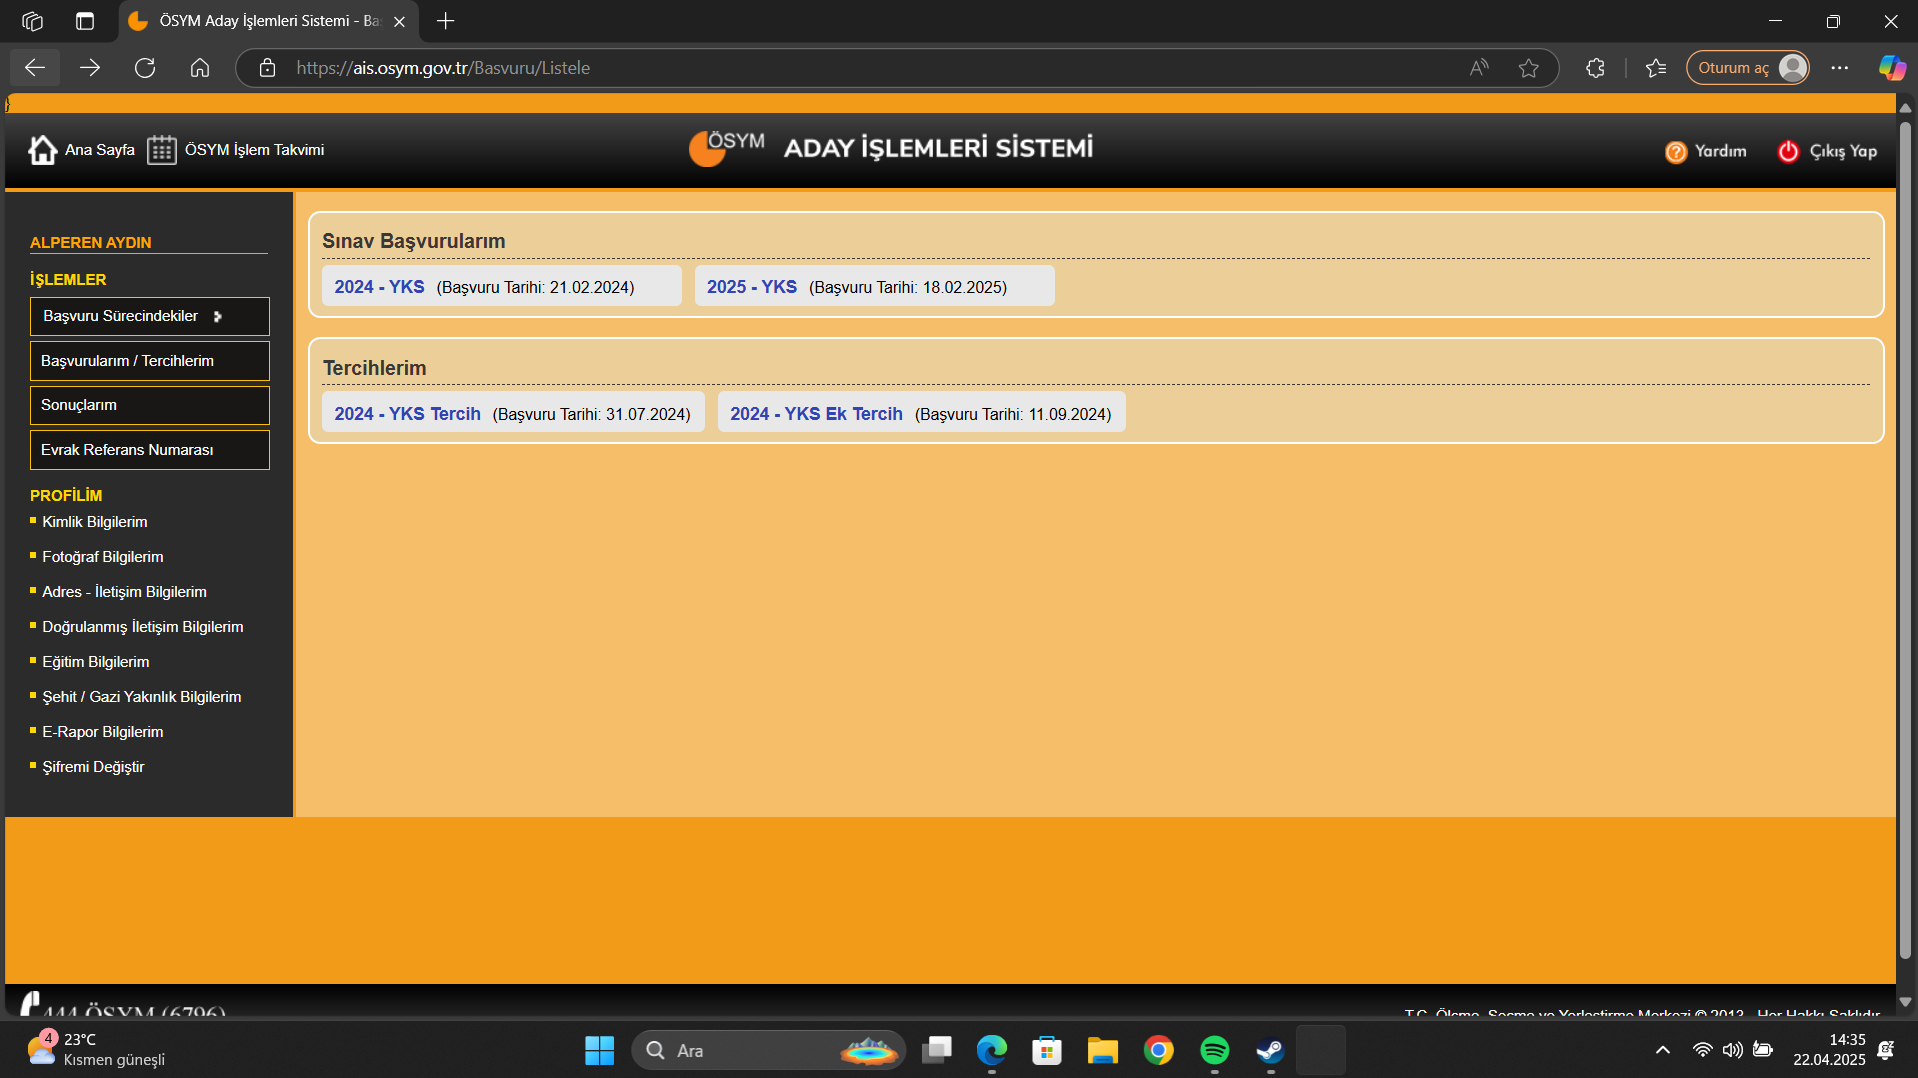Click the ALPEREN AYDIN user name
1918x1078 pixels.
[91, 243]
